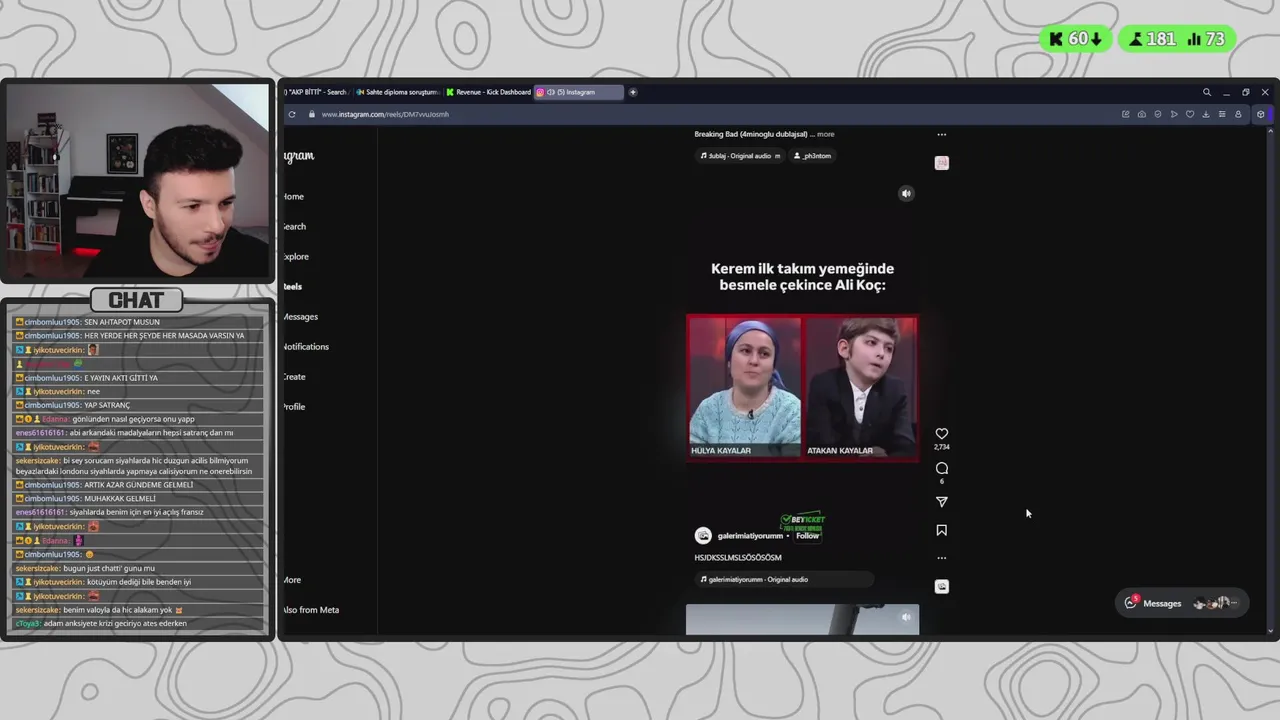
Task: Play the reel video with Hülya Kayalar
Action: pos(802,387)
